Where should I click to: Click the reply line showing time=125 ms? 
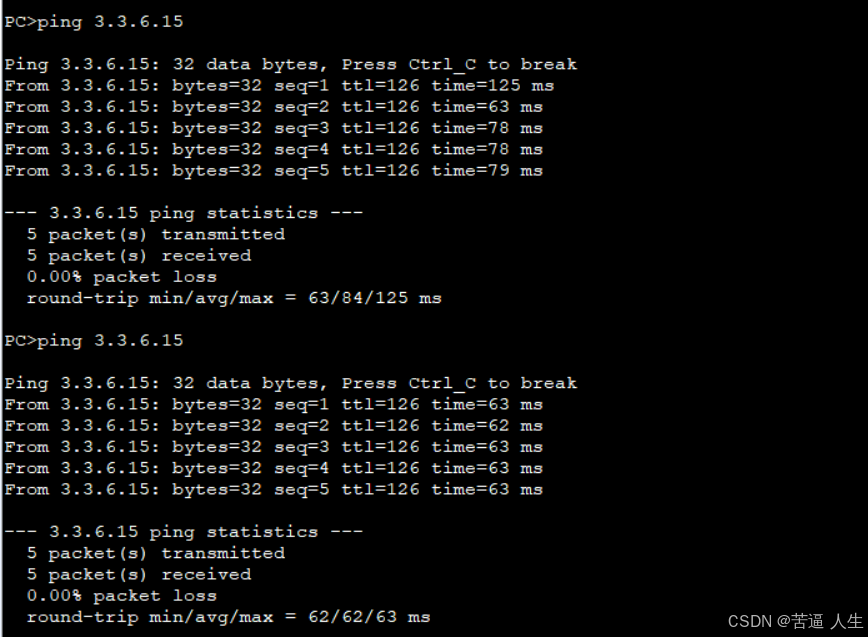(279, 86)
